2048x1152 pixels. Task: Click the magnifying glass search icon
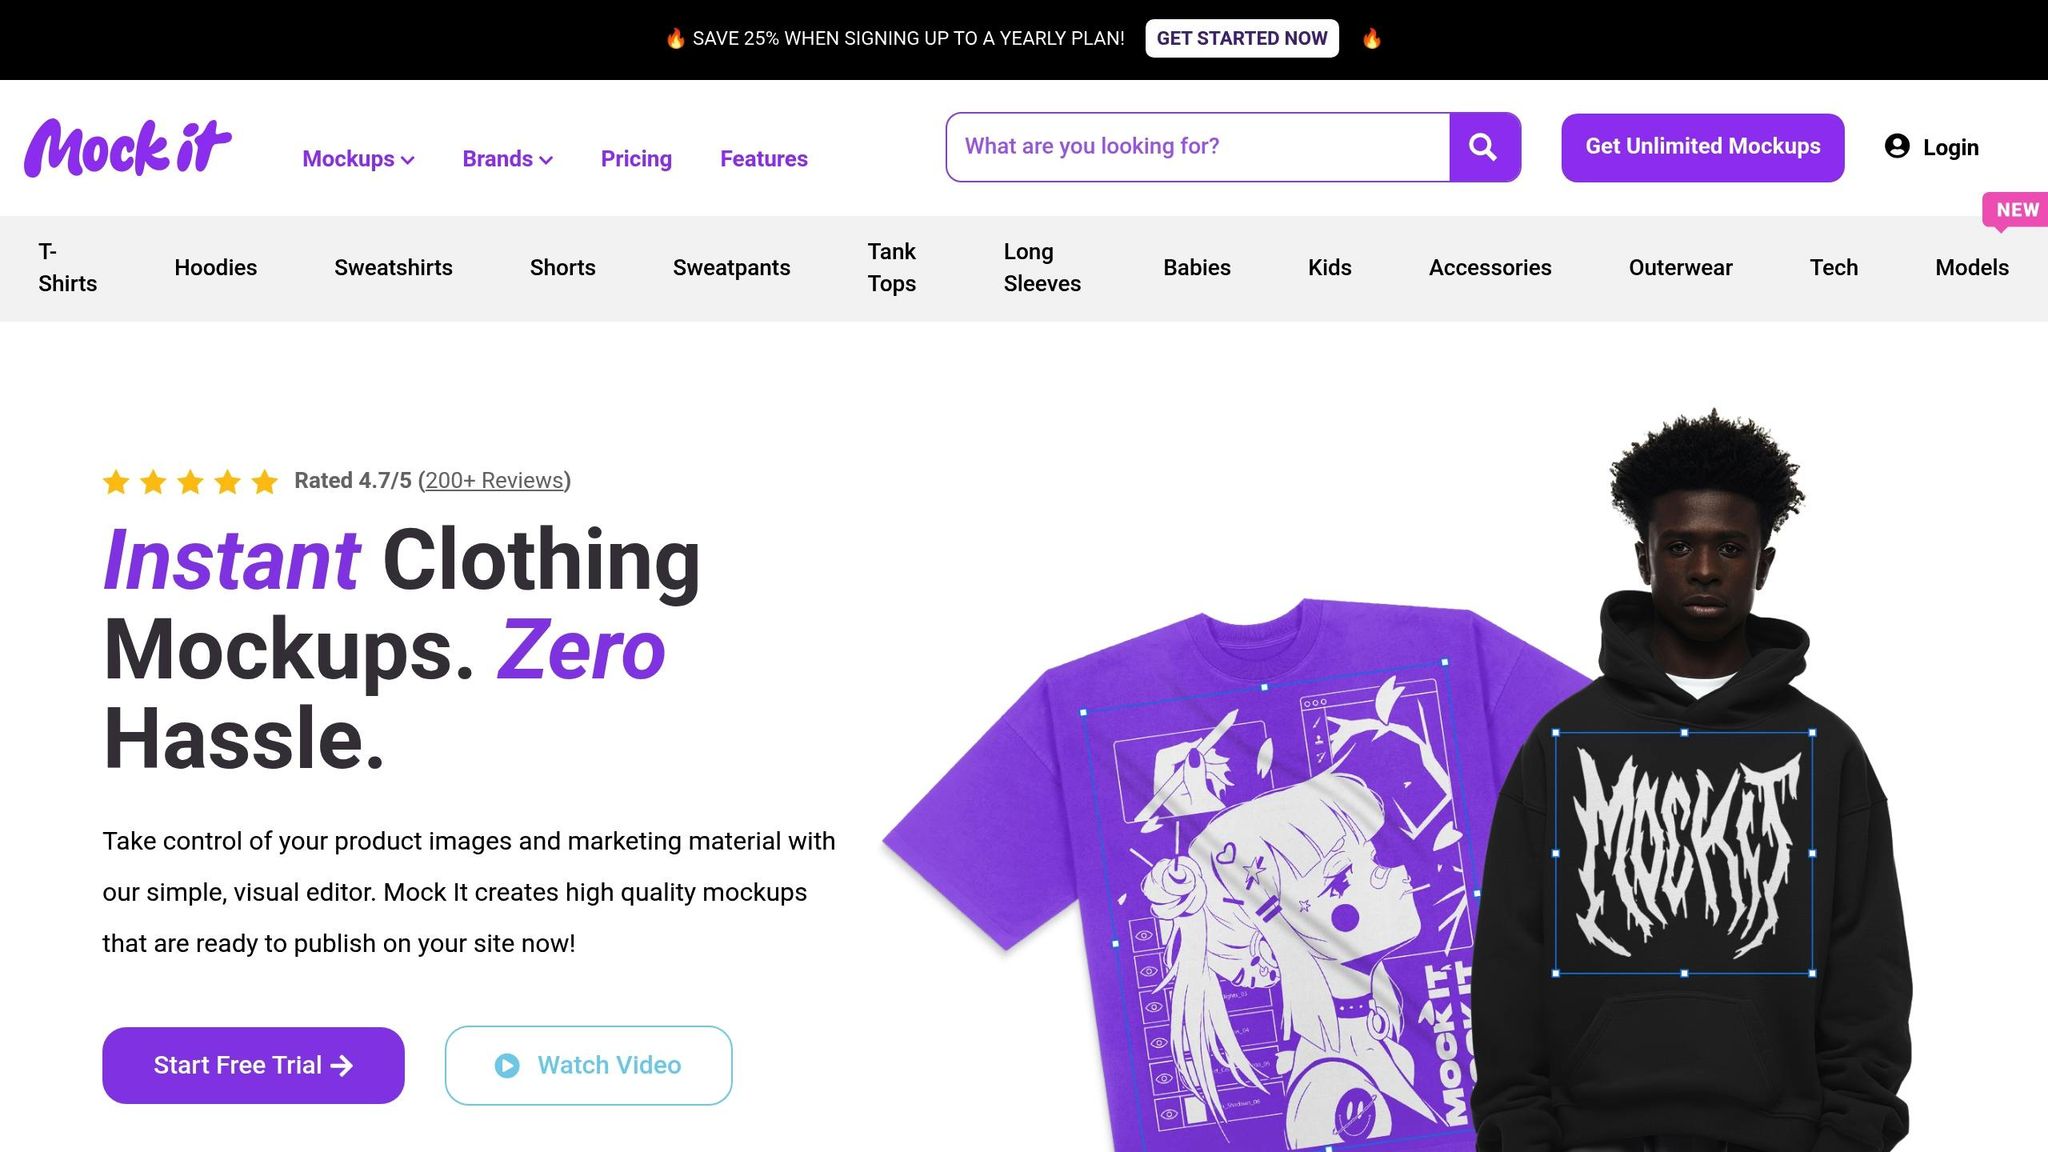tap(1484, 147)
